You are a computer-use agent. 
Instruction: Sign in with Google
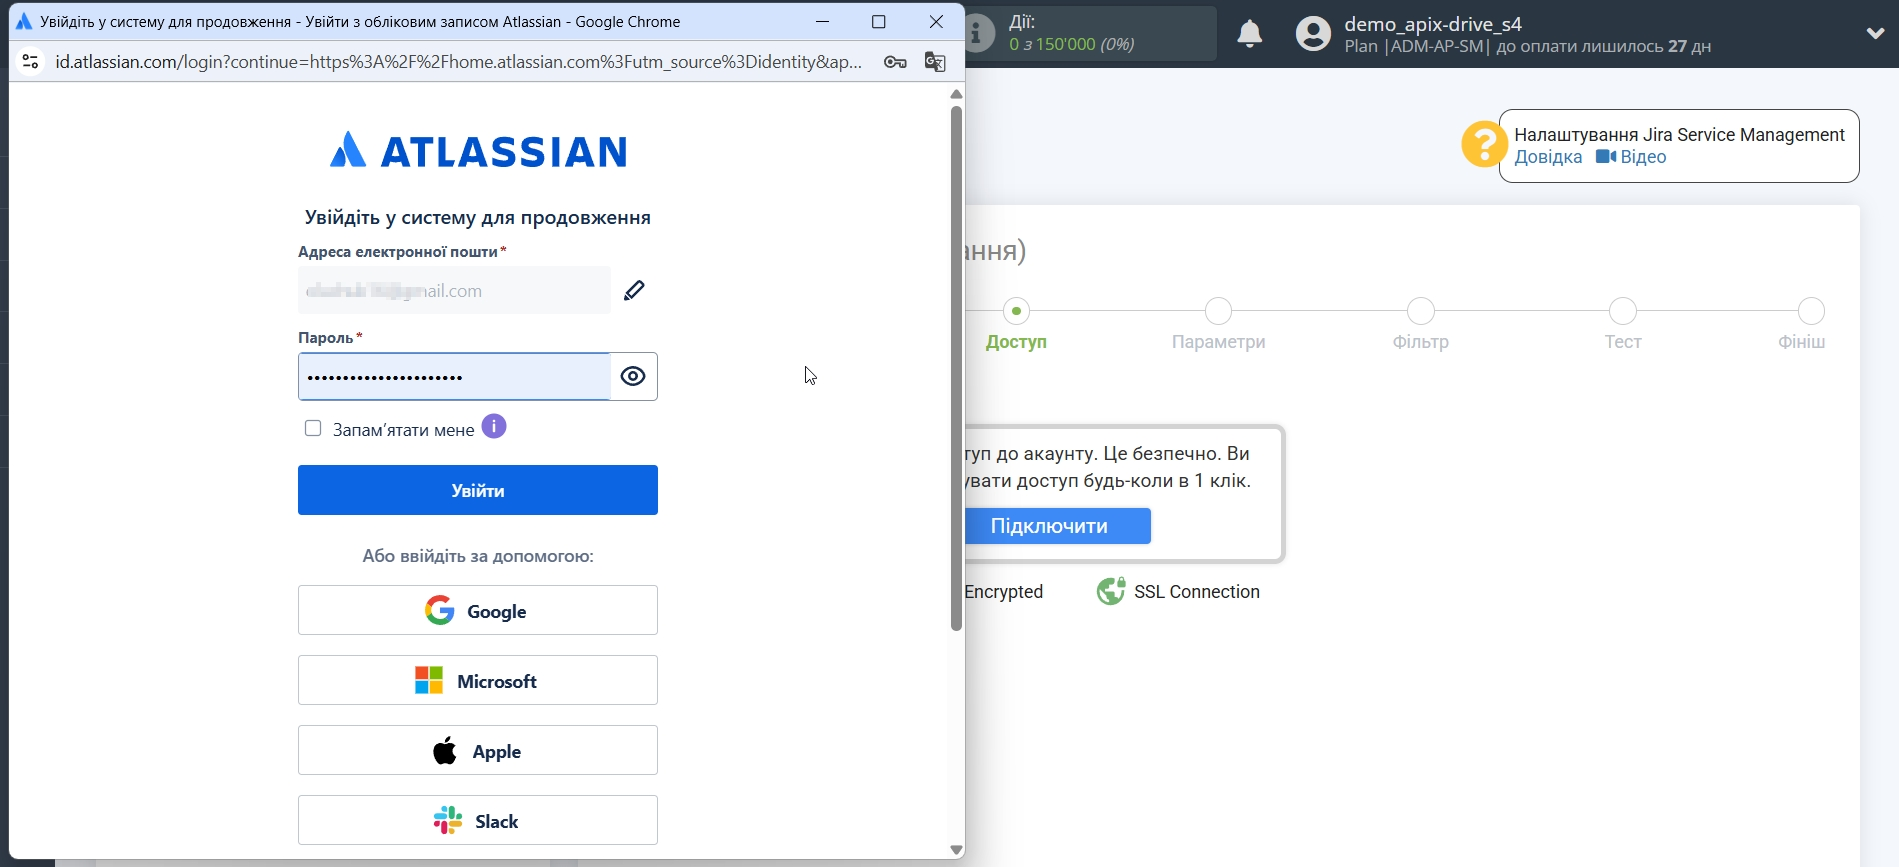pyautogui.click(x=478, y=610)
